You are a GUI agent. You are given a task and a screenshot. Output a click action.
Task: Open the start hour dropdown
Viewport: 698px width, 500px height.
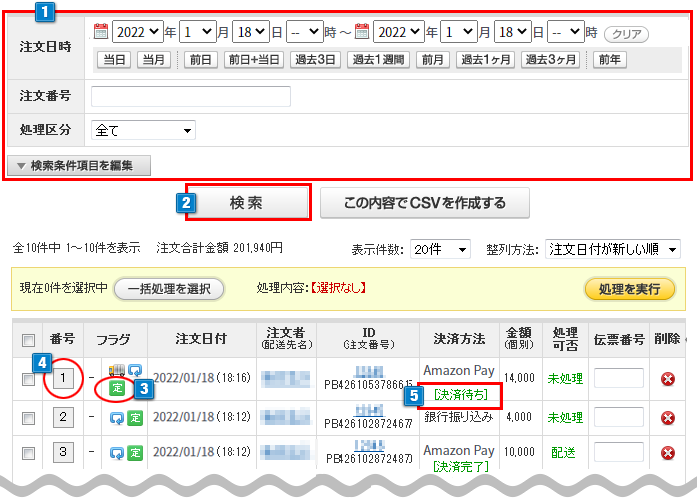[304, 32]
